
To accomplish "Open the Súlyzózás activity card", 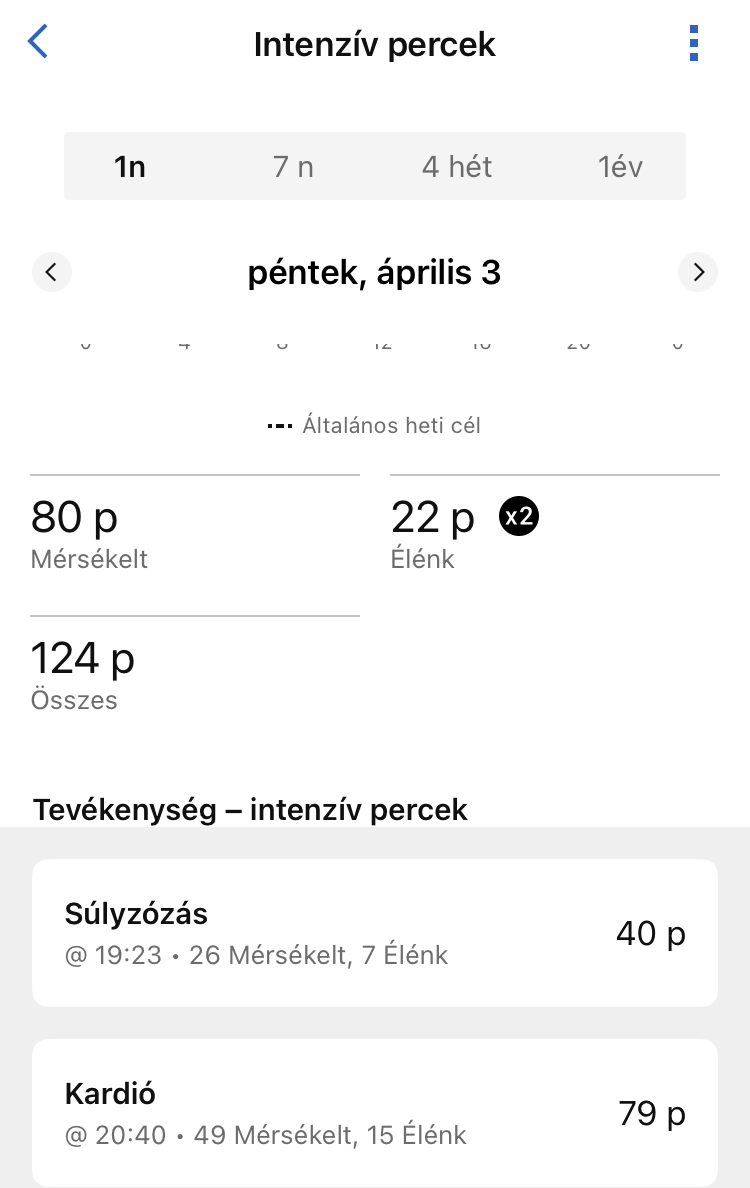I will 375,932.
